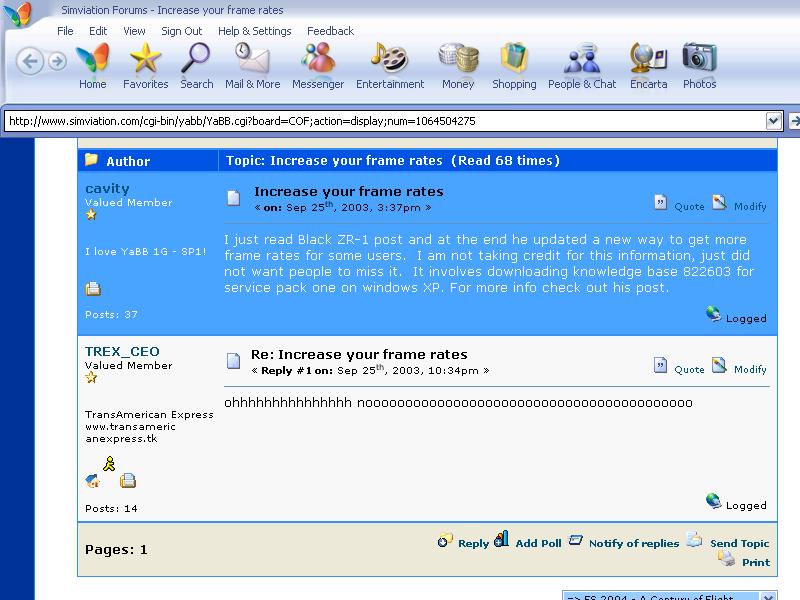This screenshot has width=800, height=600.
Task: Click the Quote link on cavity's post
Action: (x=689, y=207)
